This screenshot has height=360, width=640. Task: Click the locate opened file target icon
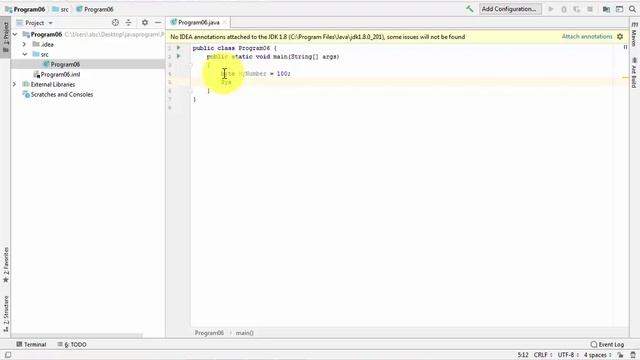[x=116, y=23]
